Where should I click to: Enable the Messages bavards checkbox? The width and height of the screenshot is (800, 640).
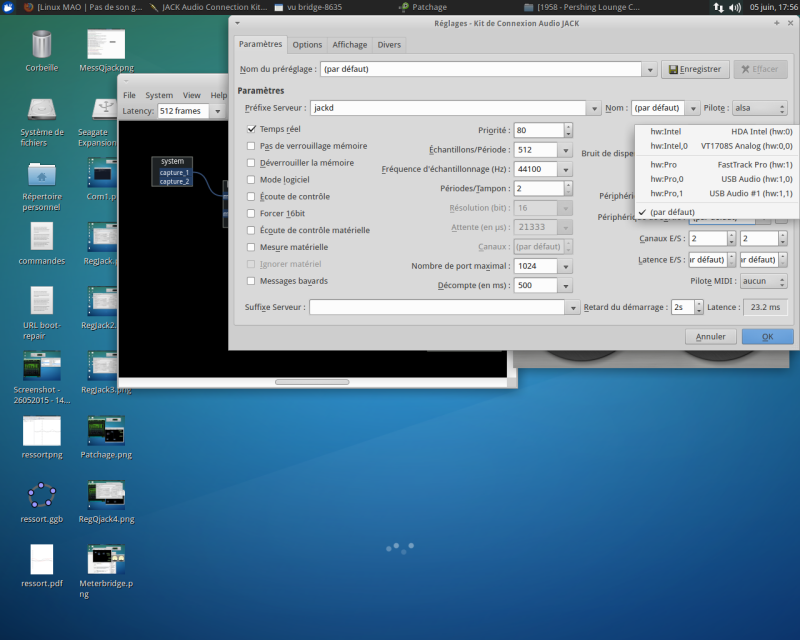coord(252,281)
